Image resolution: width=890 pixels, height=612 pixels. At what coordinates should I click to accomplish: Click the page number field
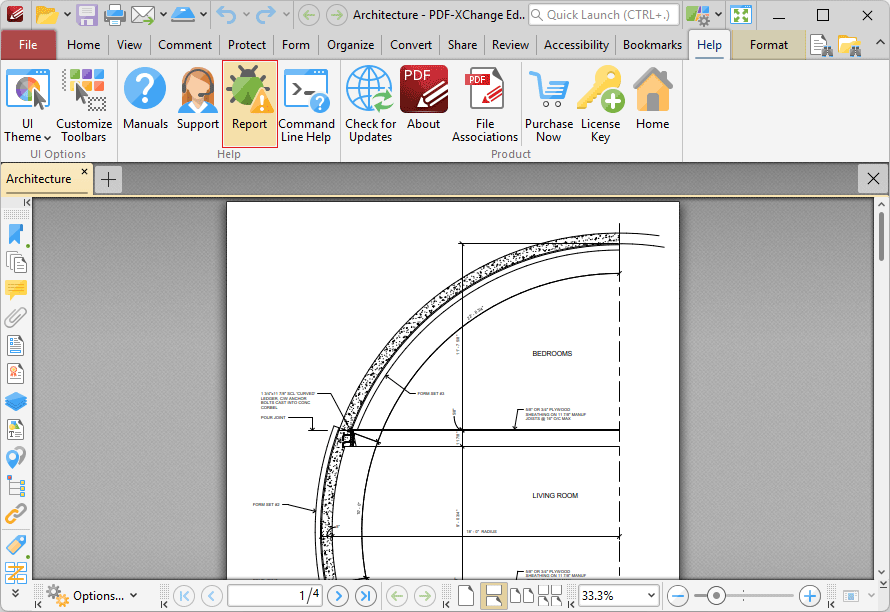point(275,596)
